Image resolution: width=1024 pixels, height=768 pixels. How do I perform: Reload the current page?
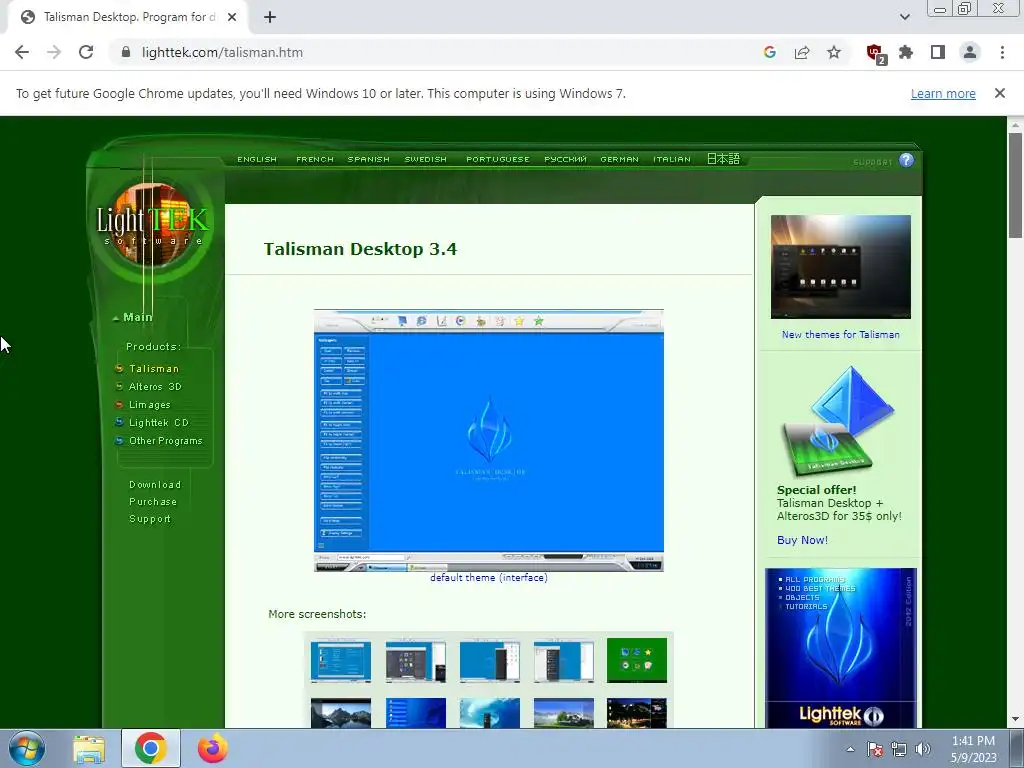86,52
